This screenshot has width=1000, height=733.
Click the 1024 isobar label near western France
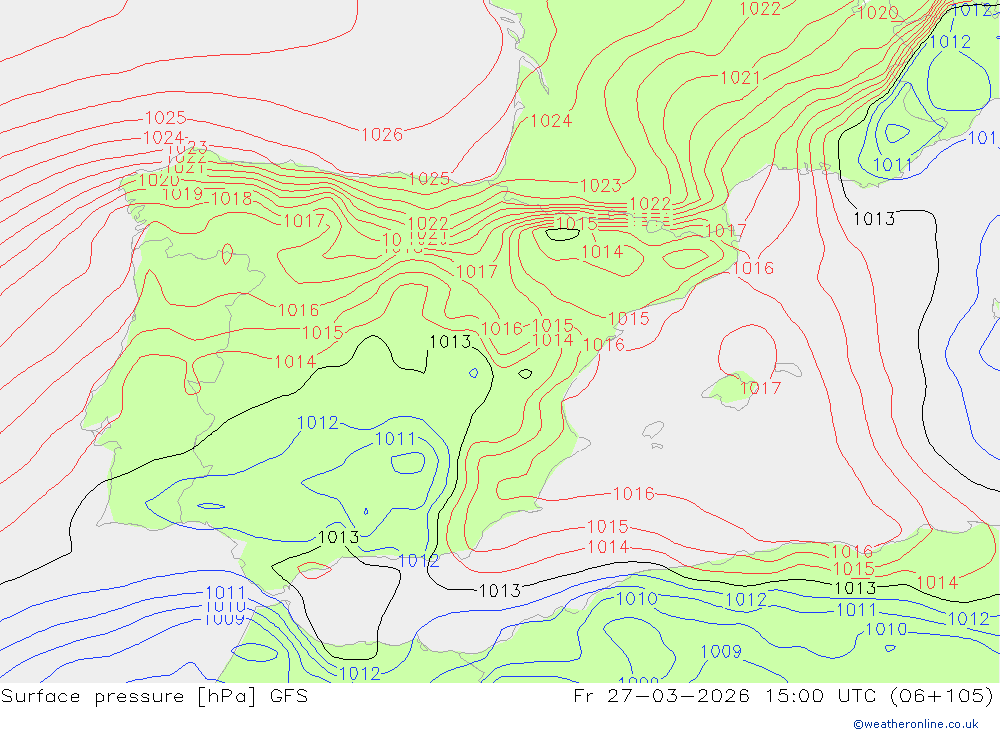click(x=551, y=121)
